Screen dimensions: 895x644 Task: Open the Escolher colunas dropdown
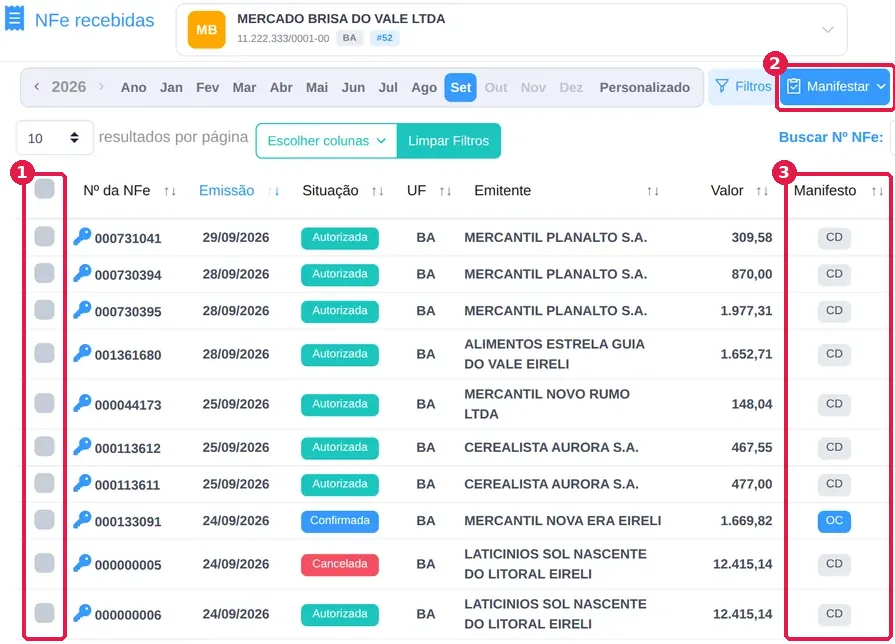[x=326, y=141]
